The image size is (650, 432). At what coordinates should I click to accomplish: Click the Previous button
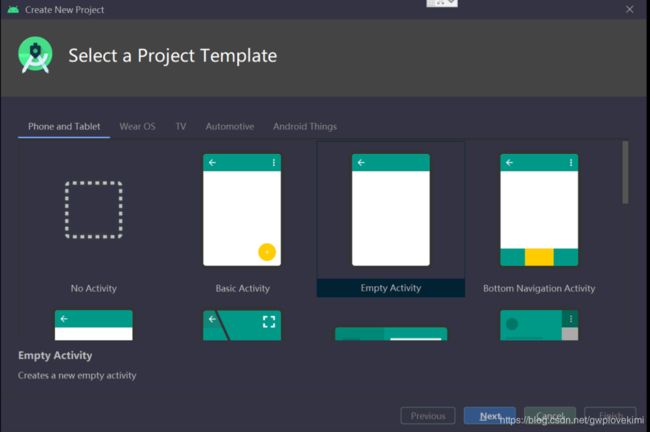point(428,415)
